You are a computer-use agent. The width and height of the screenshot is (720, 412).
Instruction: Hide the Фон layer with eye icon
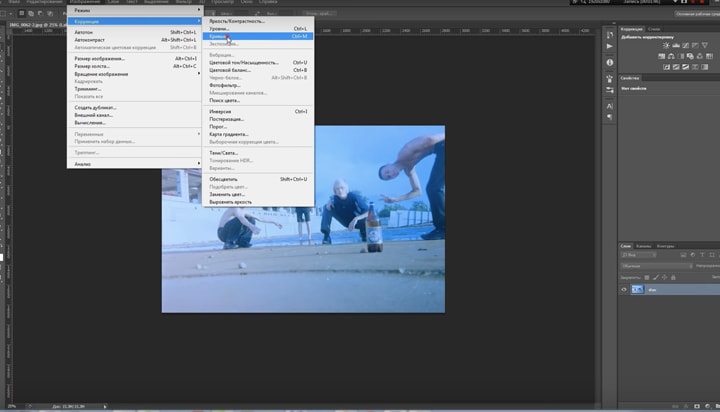(x=624, y=290)
